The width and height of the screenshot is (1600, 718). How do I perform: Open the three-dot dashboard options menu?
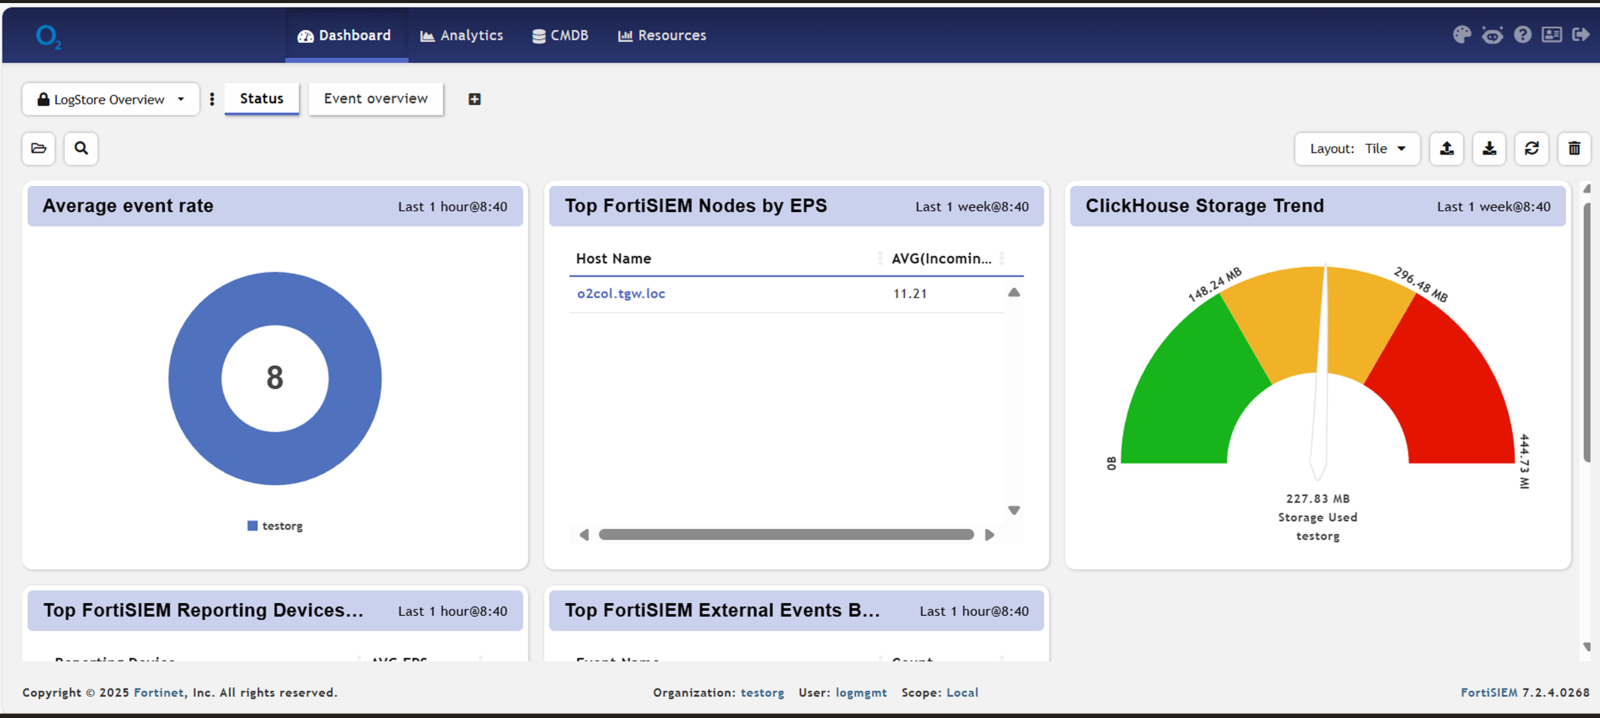click(212, 99)
